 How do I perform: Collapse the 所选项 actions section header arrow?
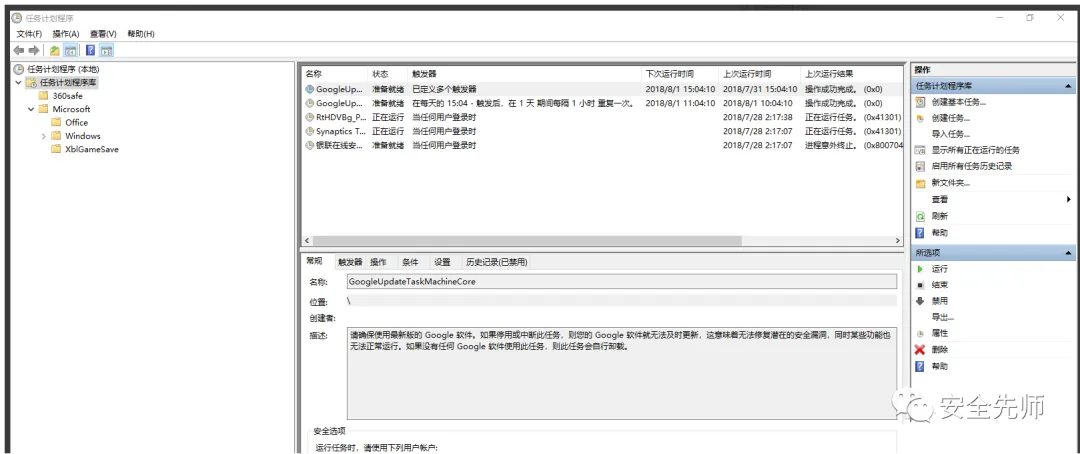pyautogui.click(x=1068, y=253)
